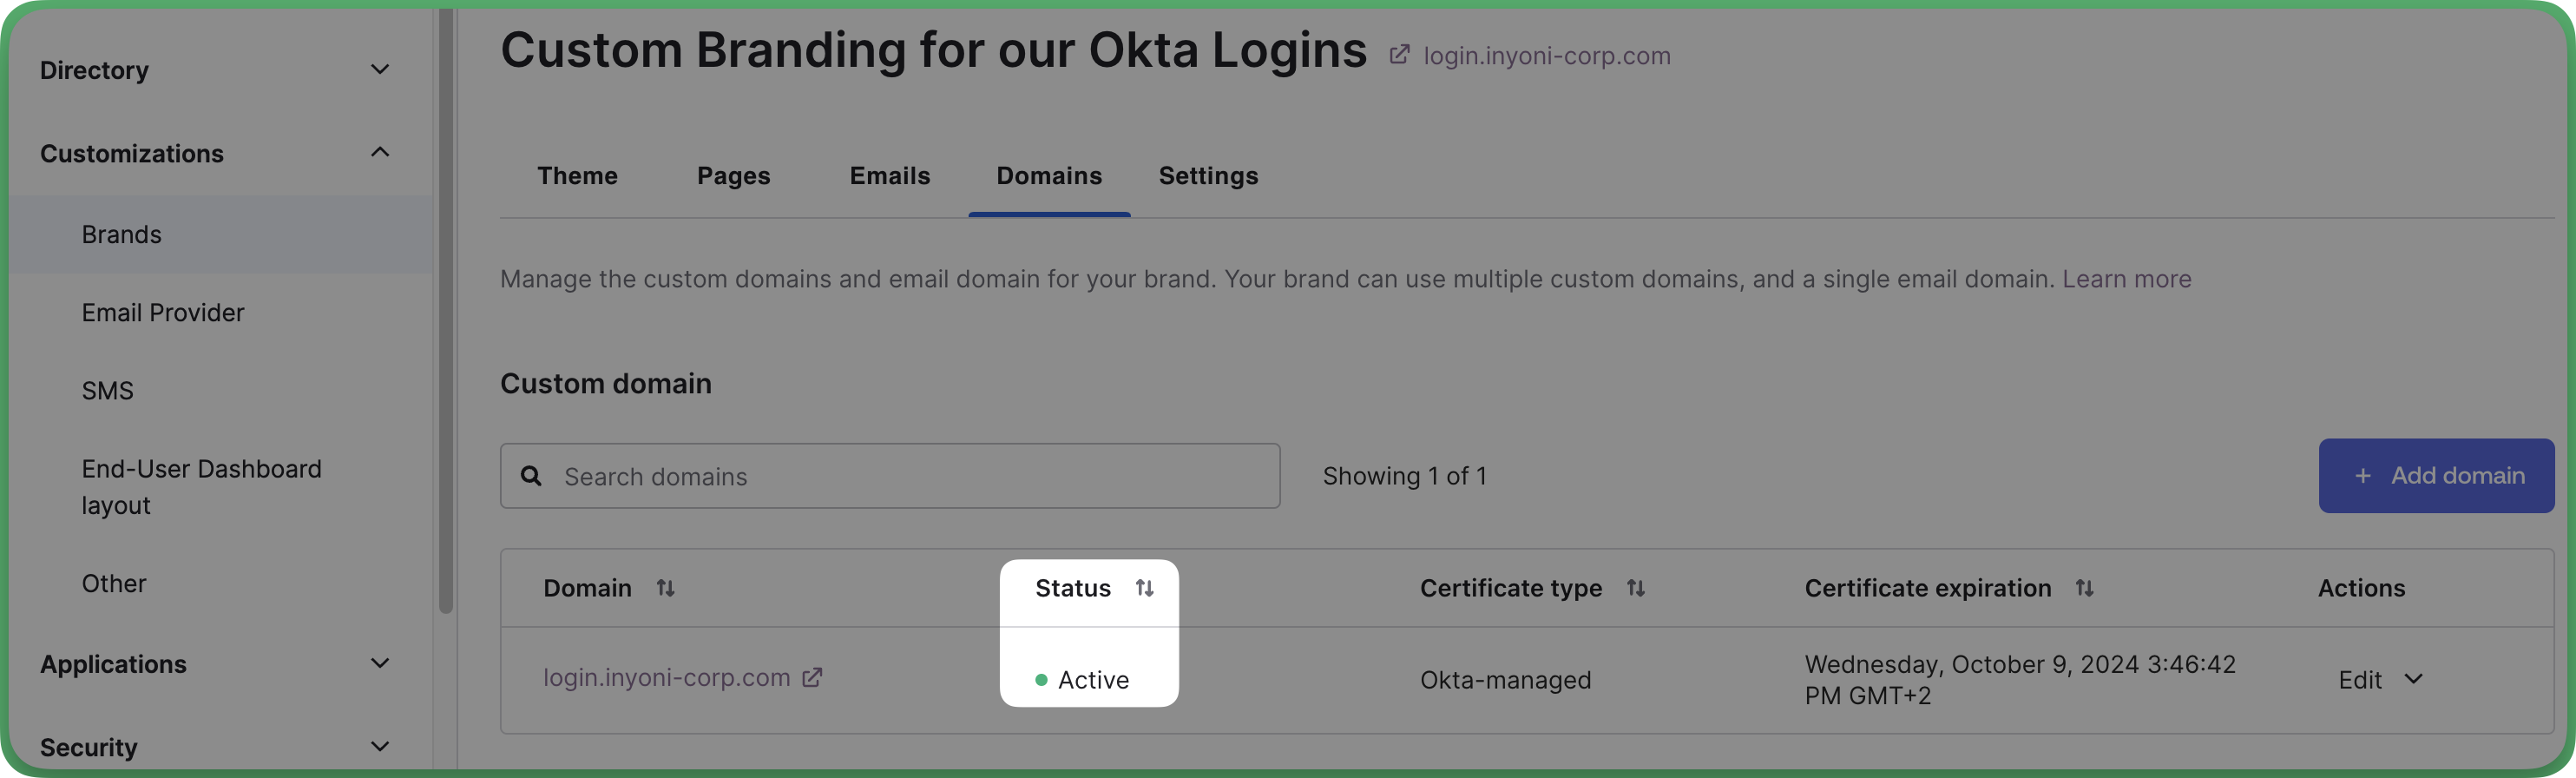Click external link icon next to domain row

(x=812, y=677)
